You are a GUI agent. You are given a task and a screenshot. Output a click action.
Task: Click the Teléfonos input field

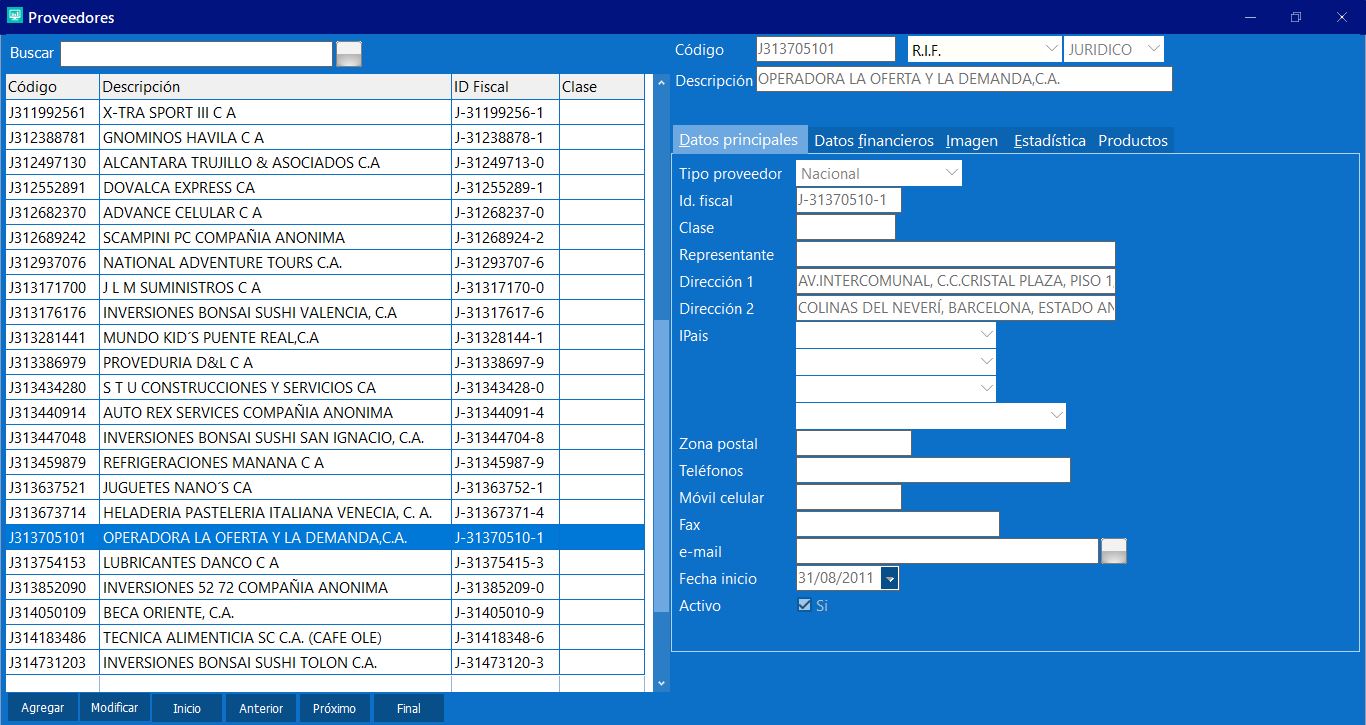[x=933, y=470]
